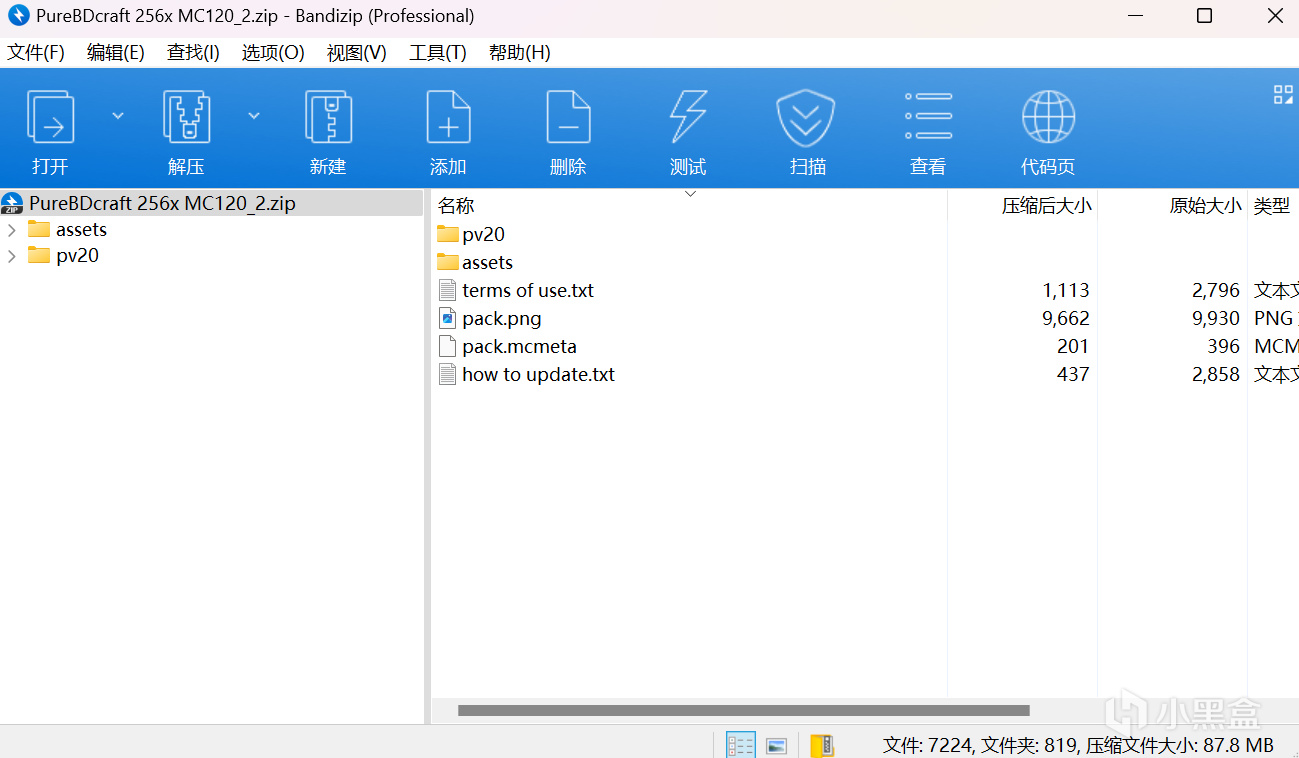
Task: Click compressed size 9,662 of pack.png
Action: (1065, 319)
